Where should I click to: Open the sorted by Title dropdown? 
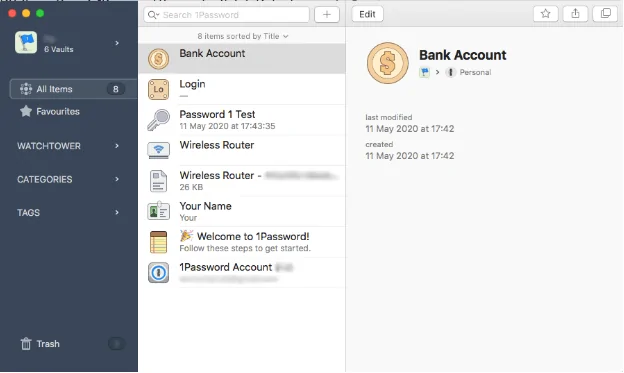click(x=243, y=36)
